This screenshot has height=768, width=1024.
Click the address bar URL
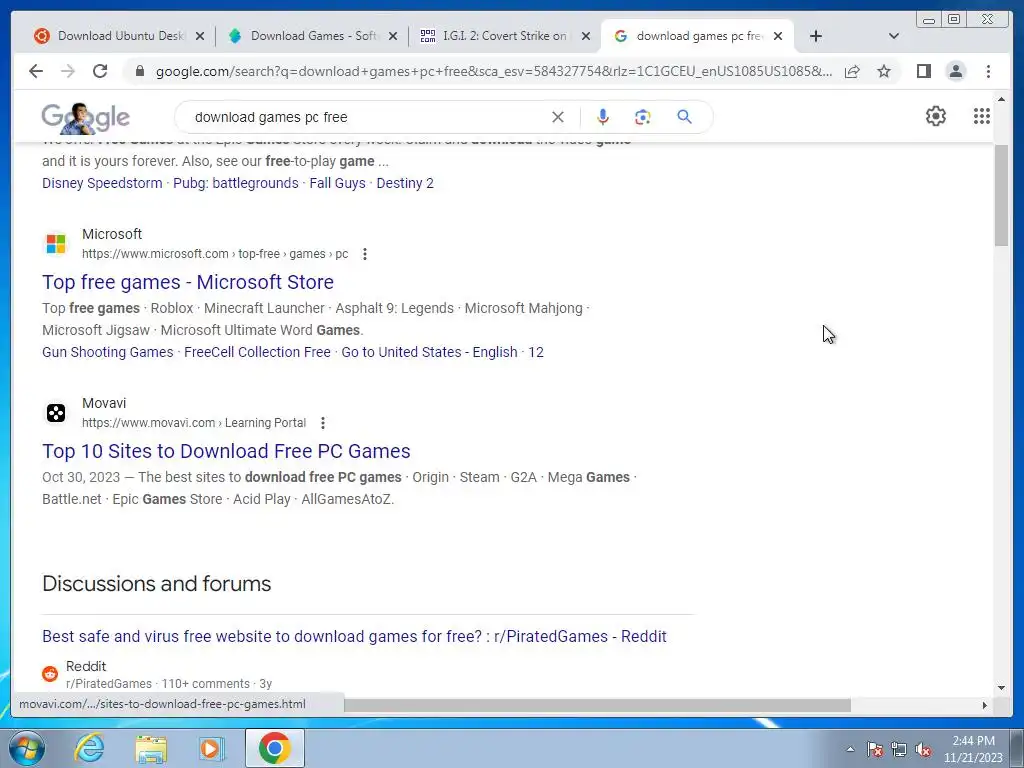point(494,71)
